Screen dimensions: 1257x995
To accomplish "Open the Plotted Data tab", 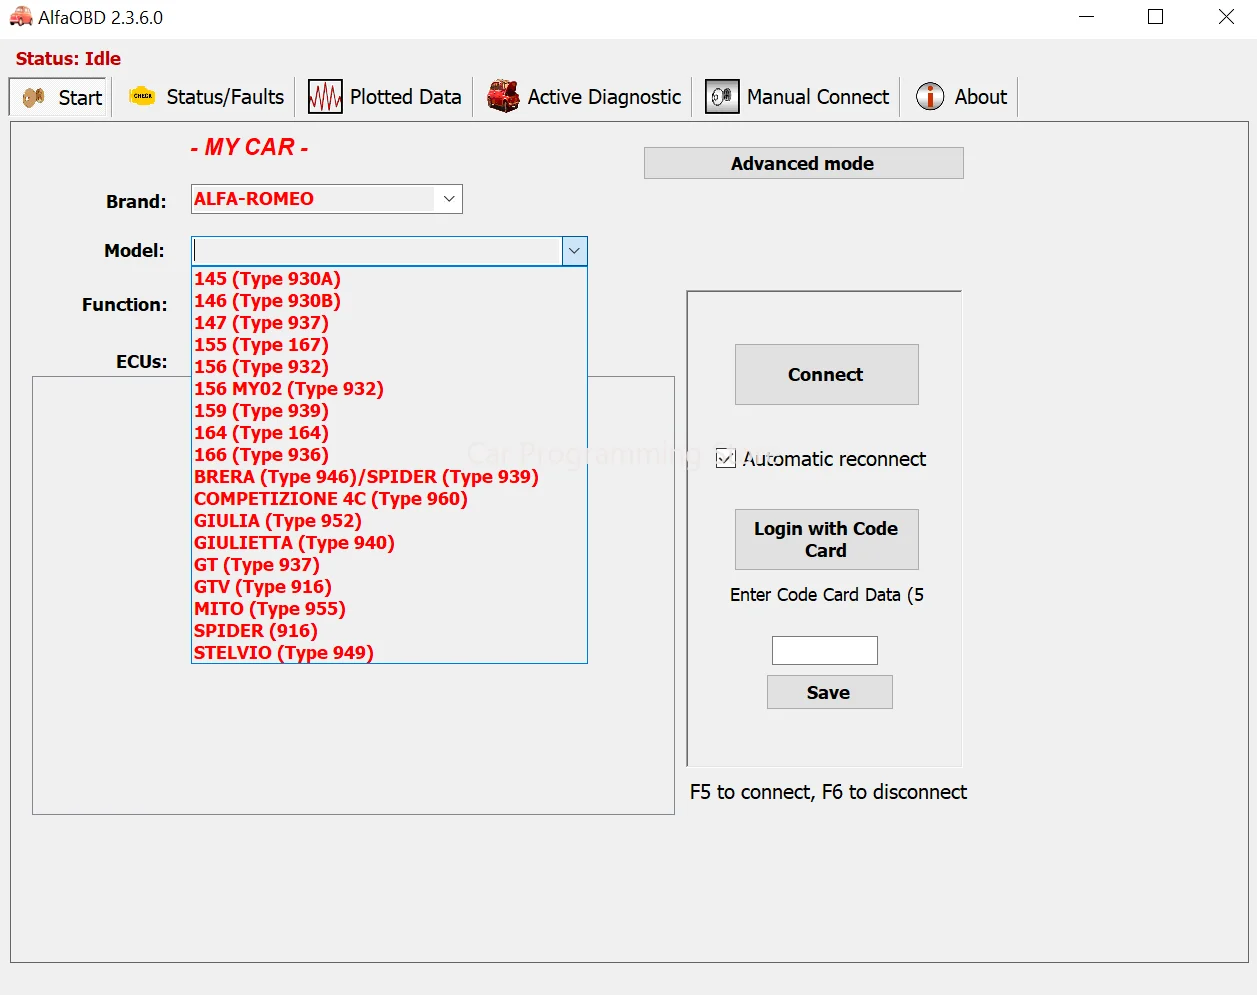I will click(385, 97).
